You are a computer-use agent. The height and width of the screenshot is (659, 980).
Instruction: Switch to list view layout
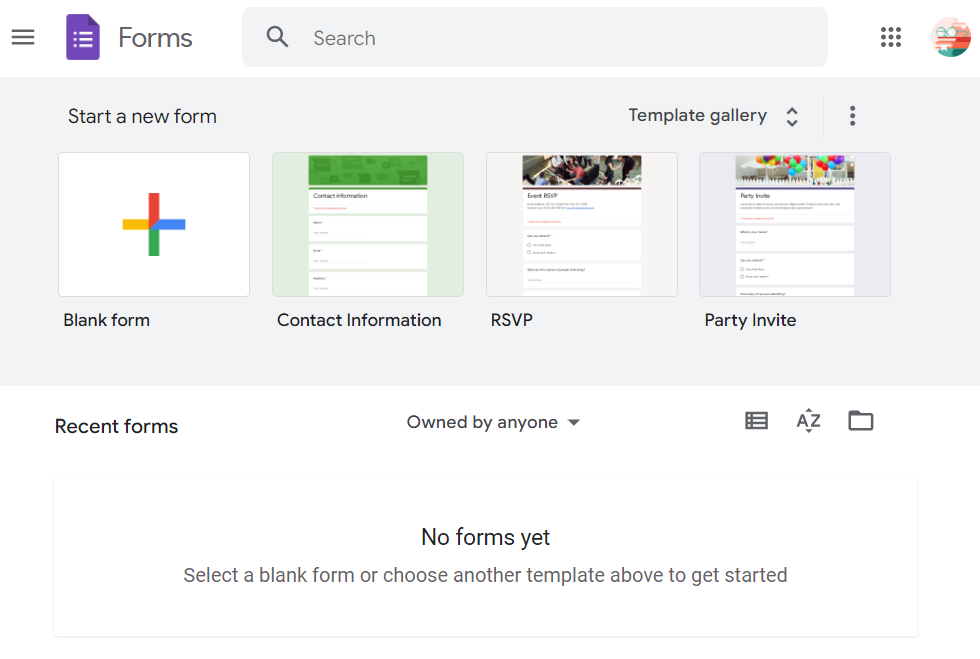click(757, 421)
